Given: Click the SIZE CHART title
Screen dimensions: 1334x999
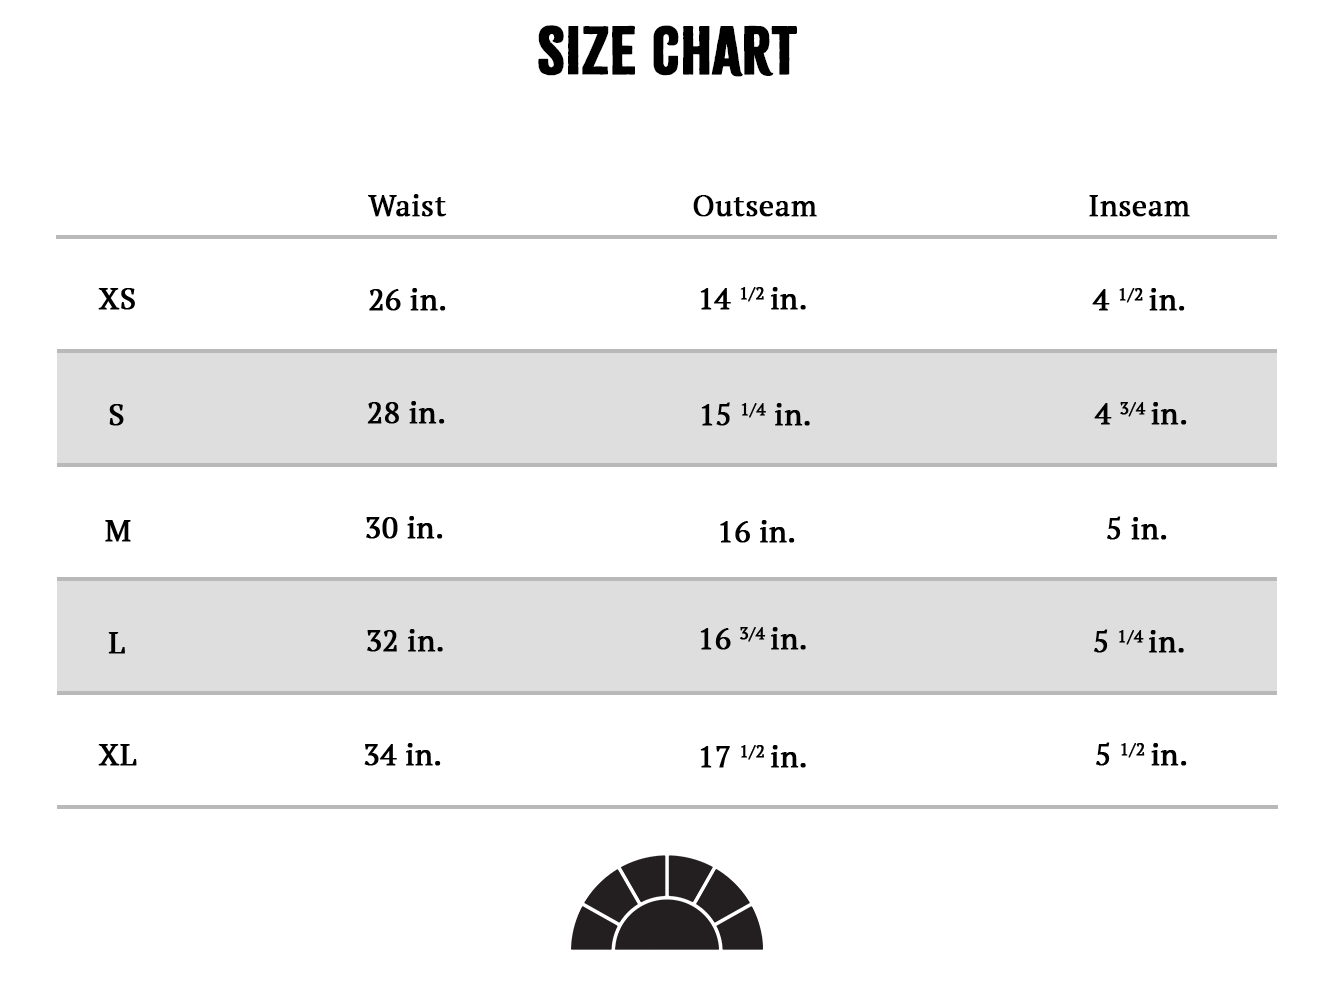Looking at the screenshot, I should [x=667, y=52].
